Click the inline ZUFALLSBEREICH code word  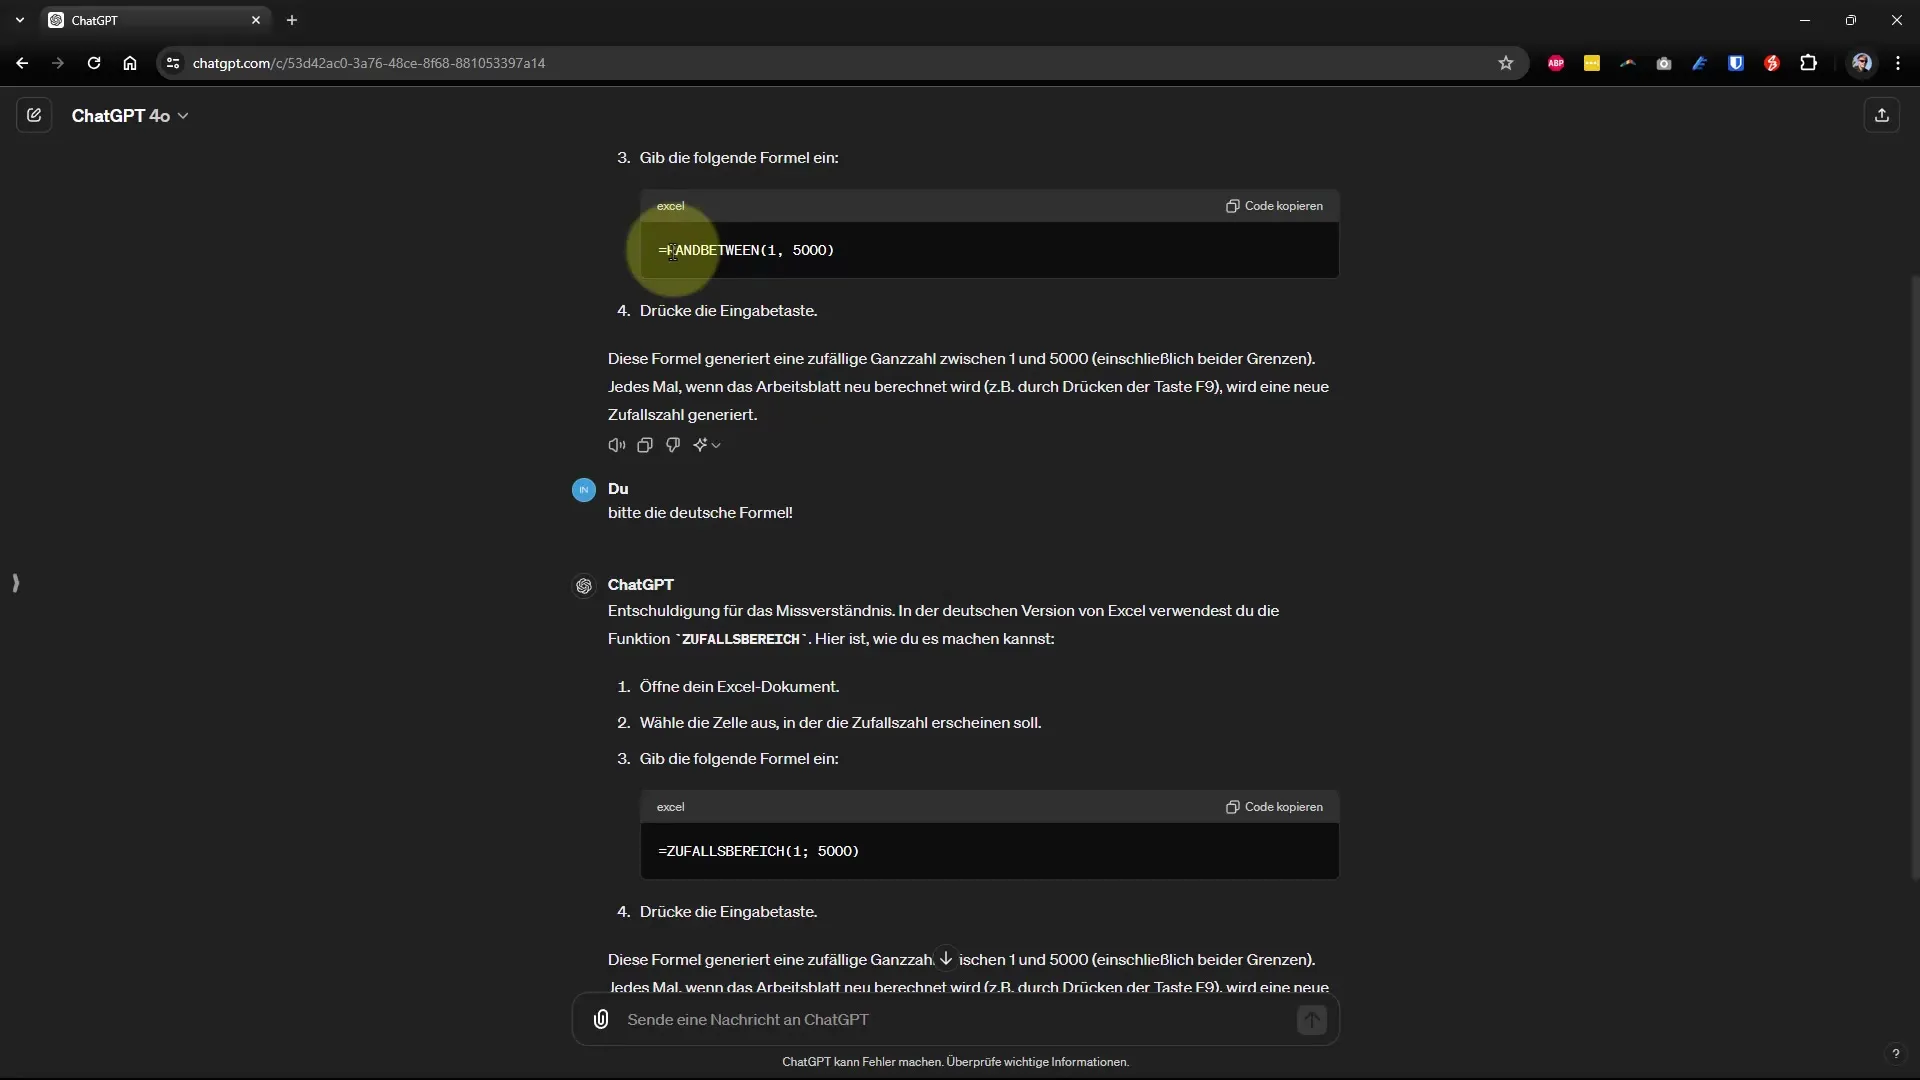click(x=740, y=639)
